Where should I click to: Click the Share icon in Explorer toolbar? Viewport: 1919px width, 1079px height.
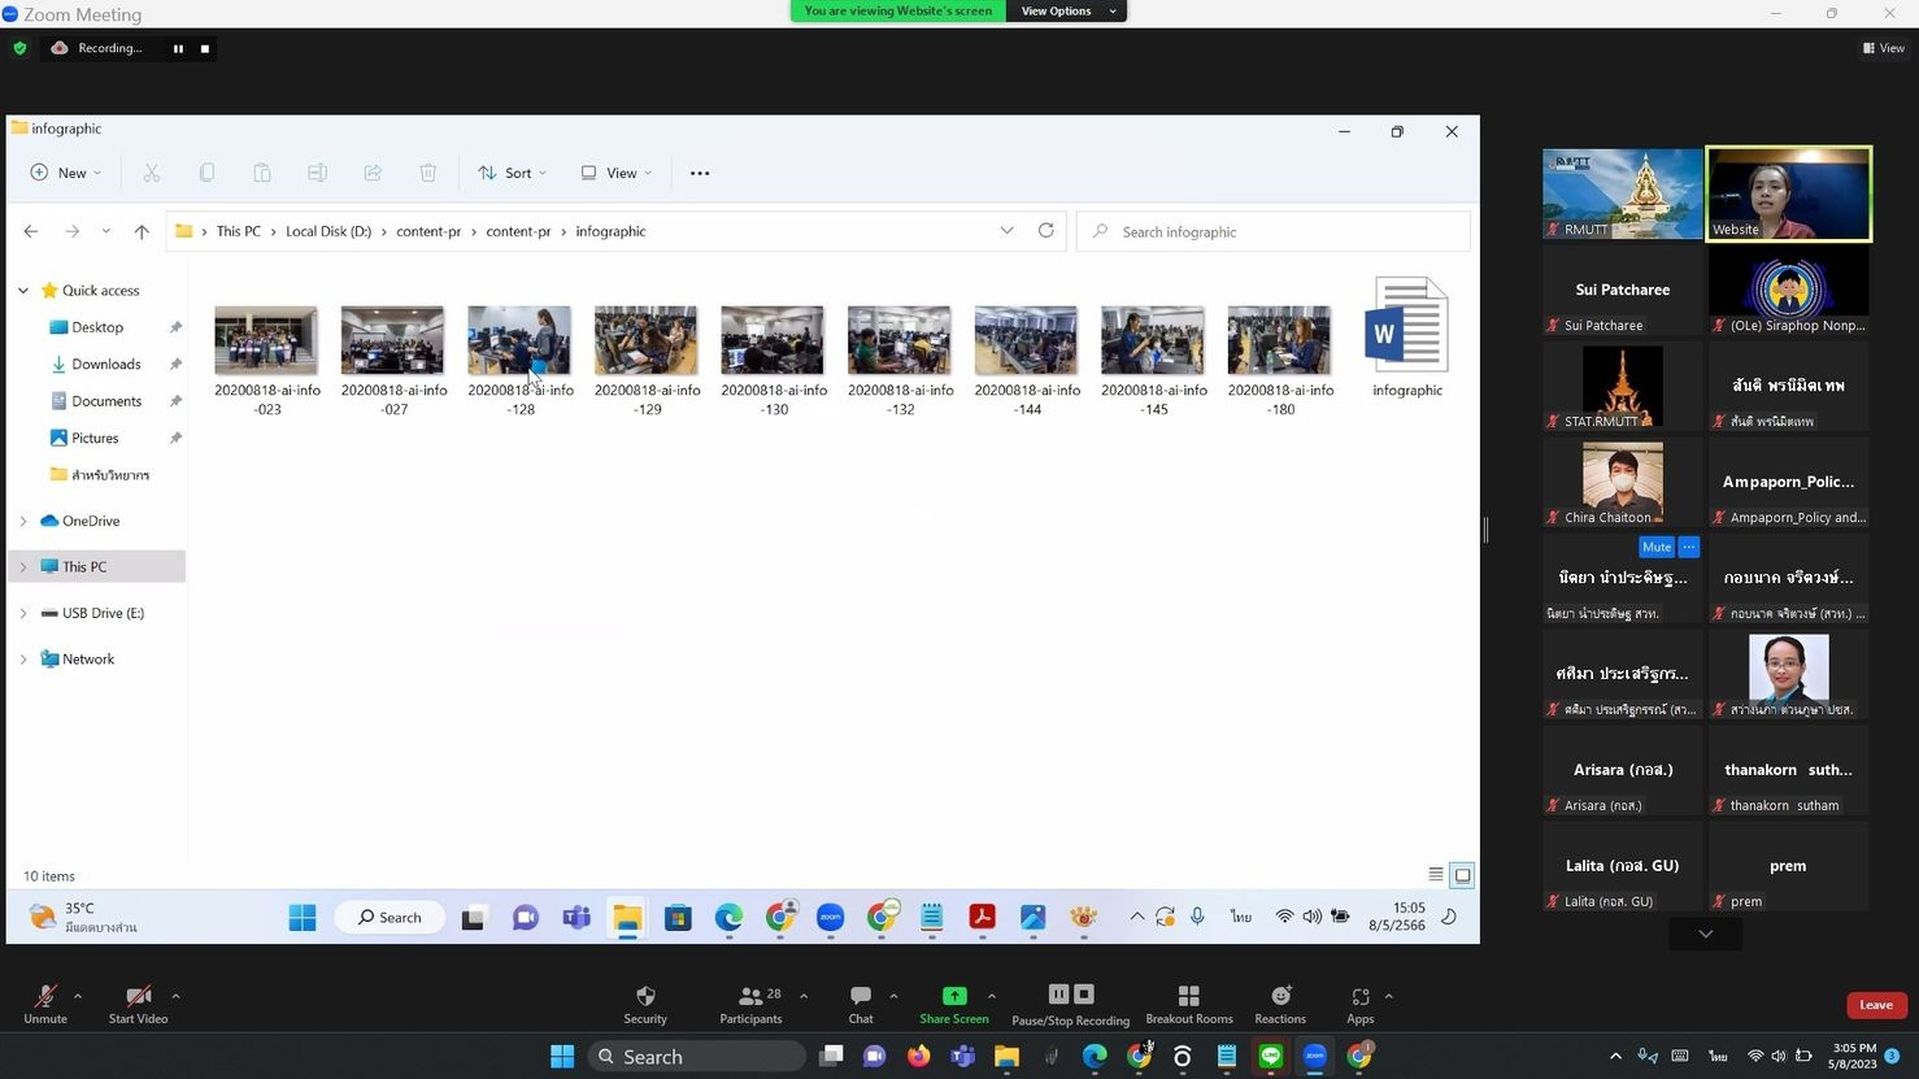(373, 173)
